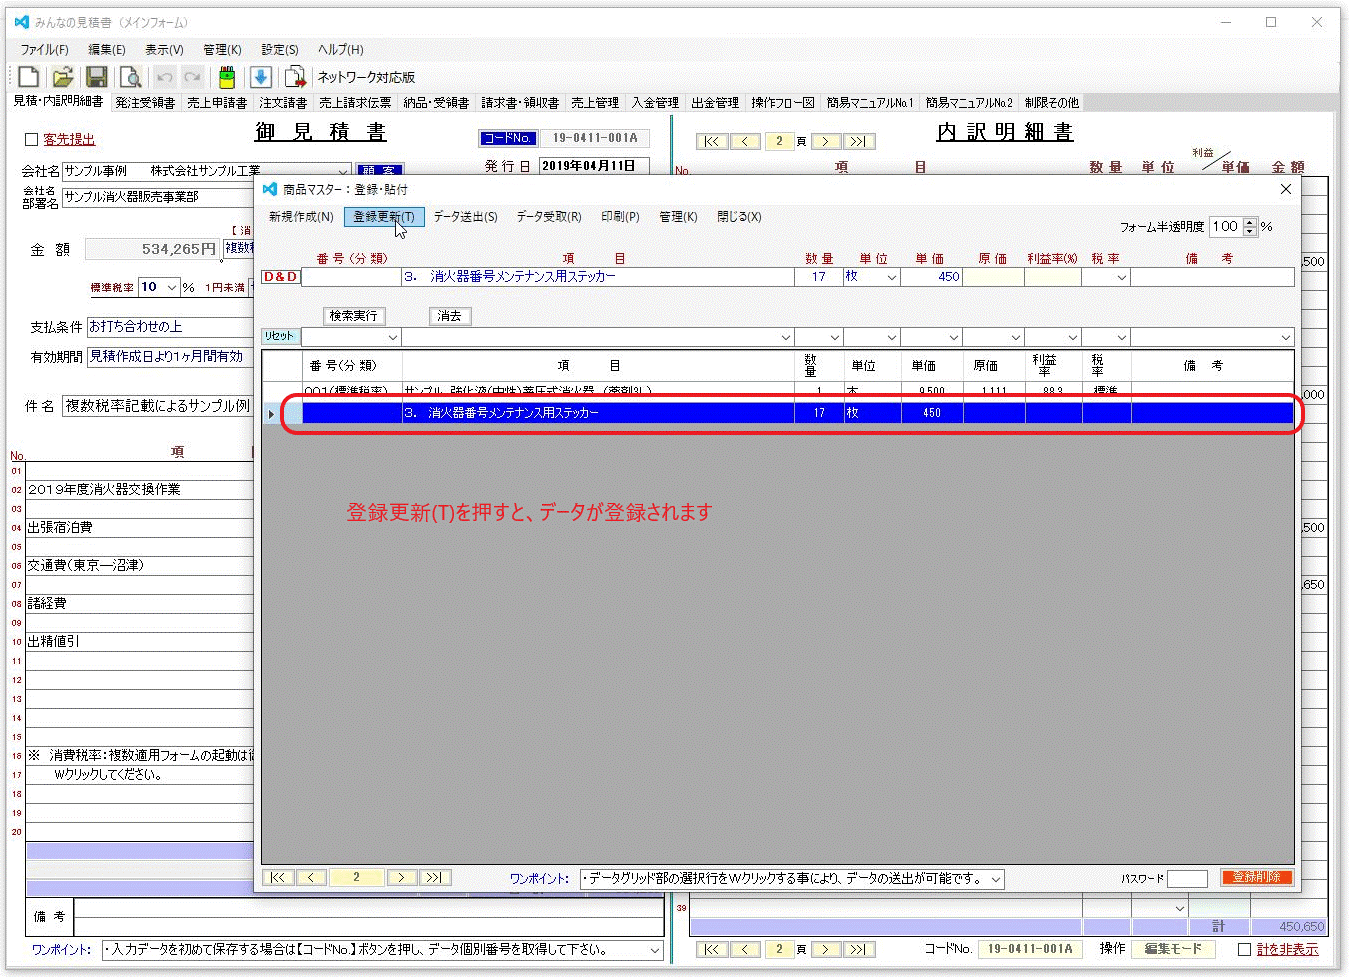Expand the 税率 dropdown in the dialog entry row

click(x=1122, y=277)
